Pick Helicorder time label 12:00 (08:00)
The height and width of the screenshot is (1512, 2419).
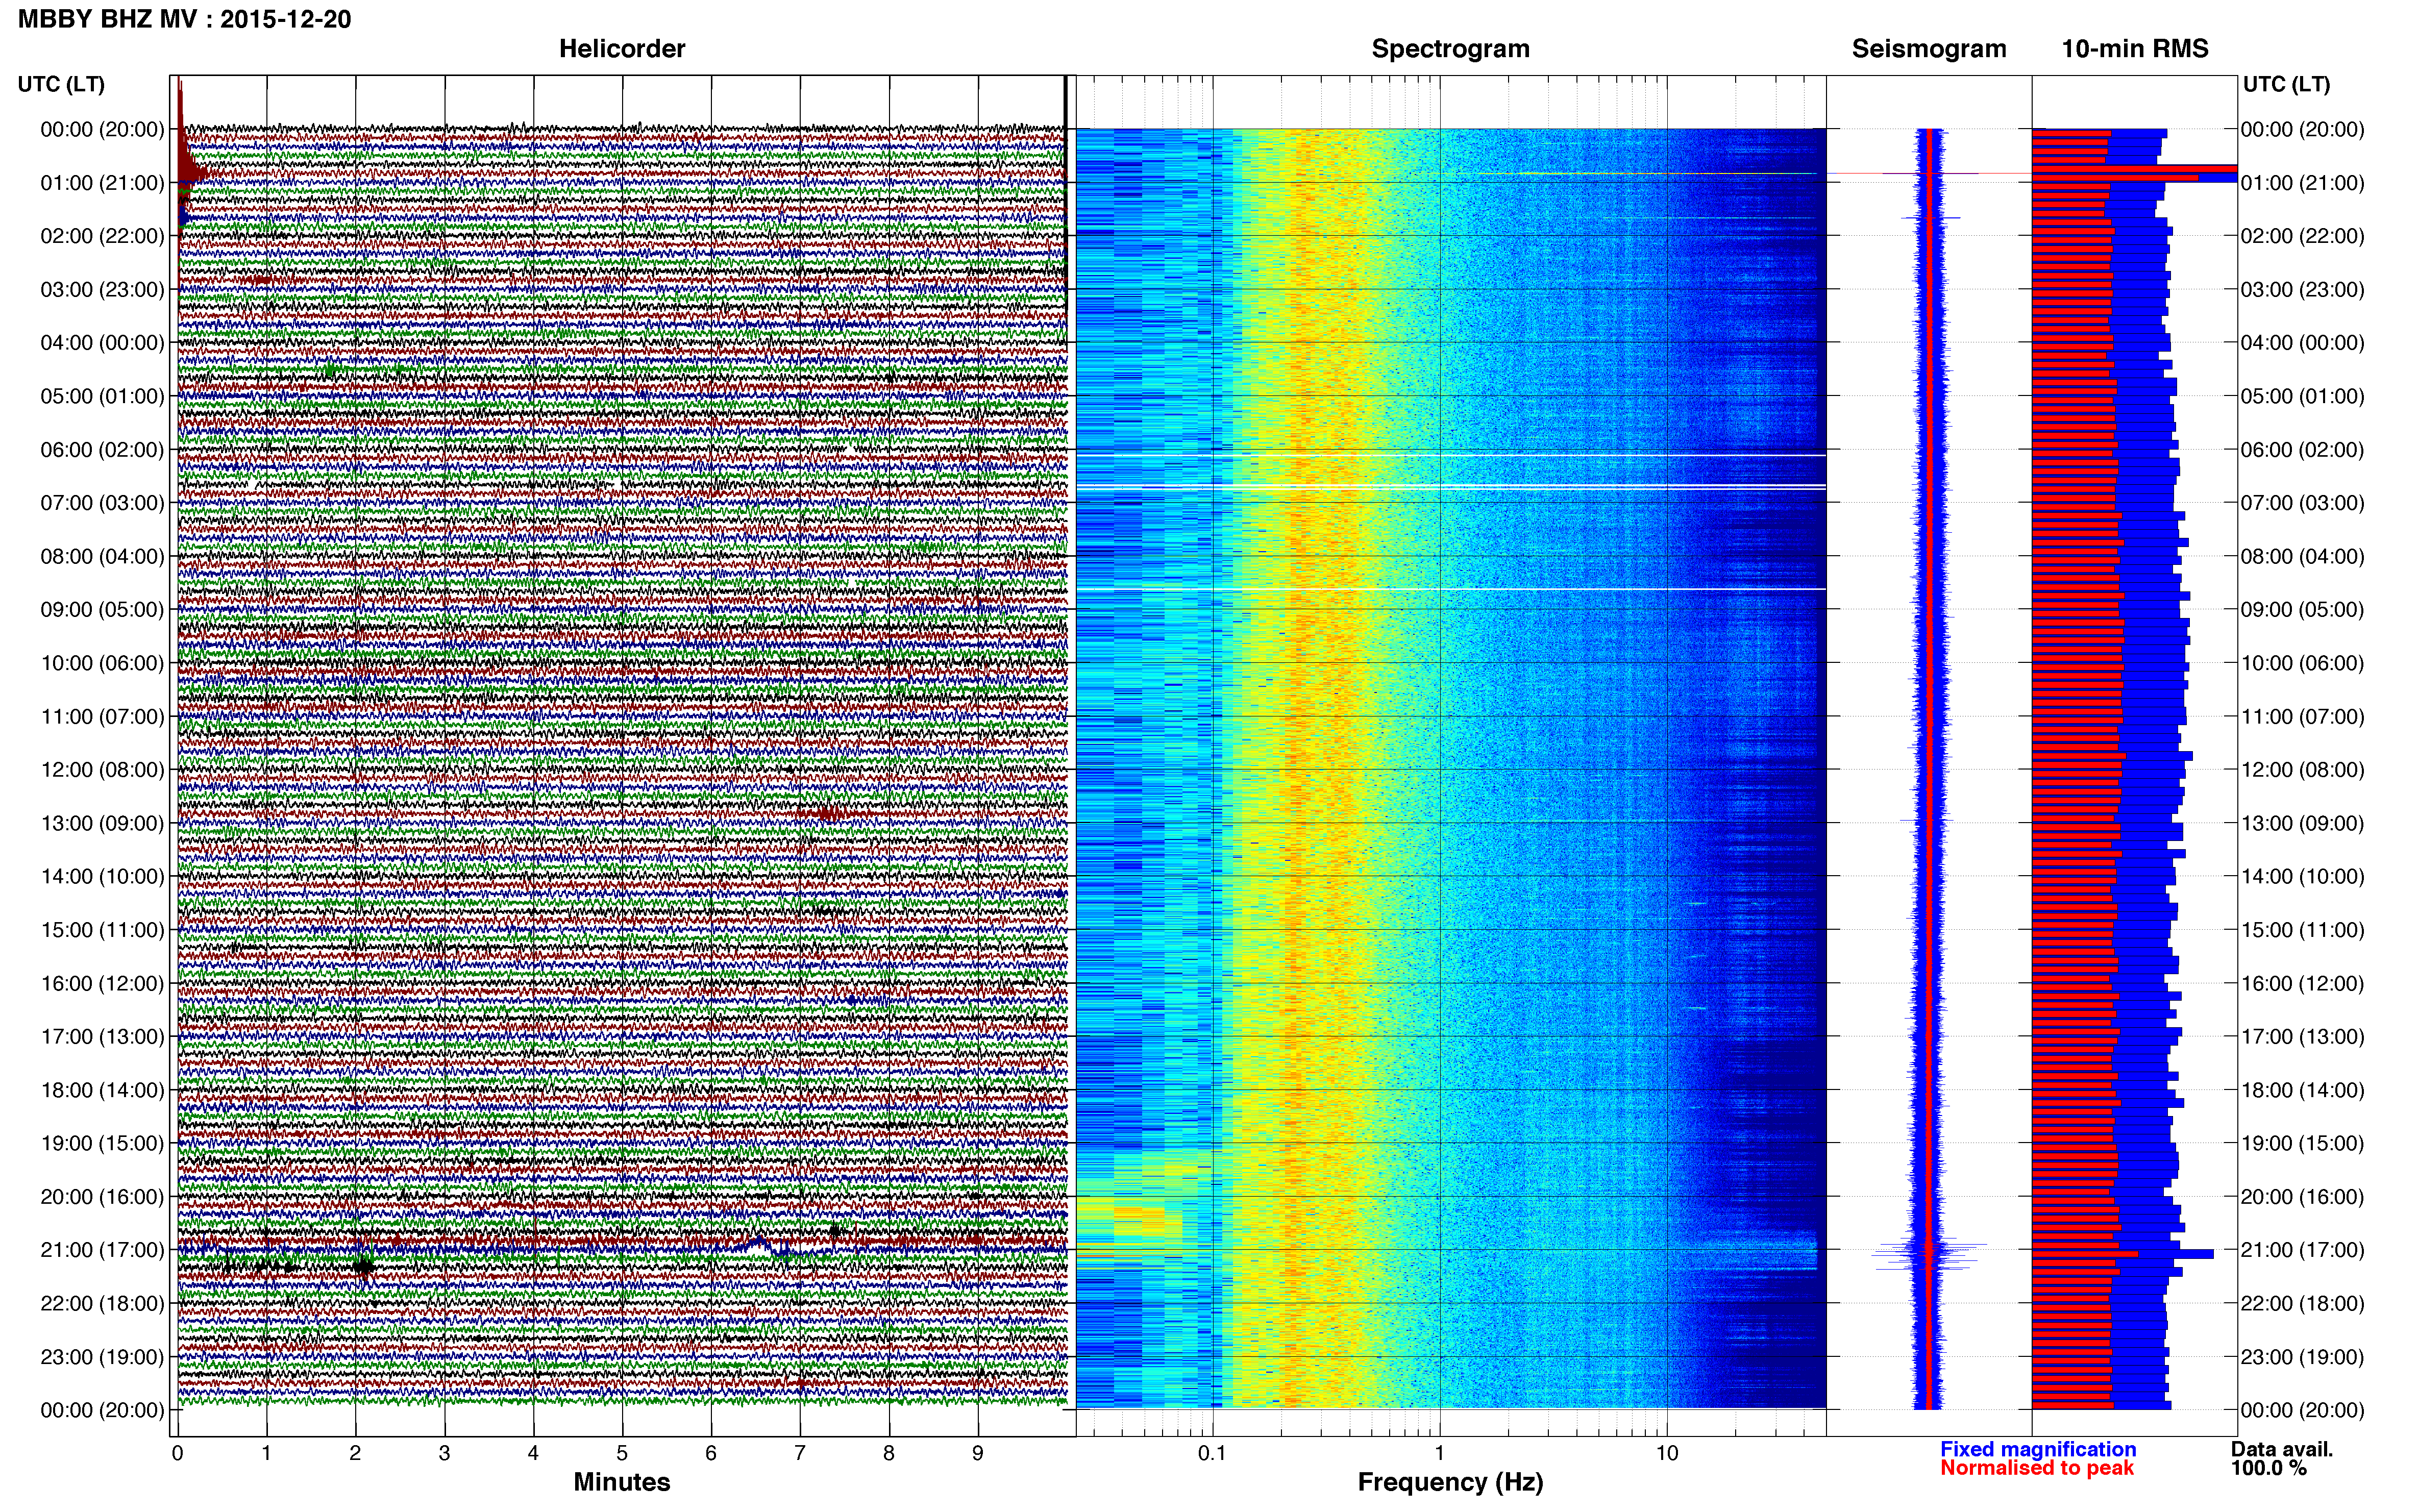pos(102,770)
